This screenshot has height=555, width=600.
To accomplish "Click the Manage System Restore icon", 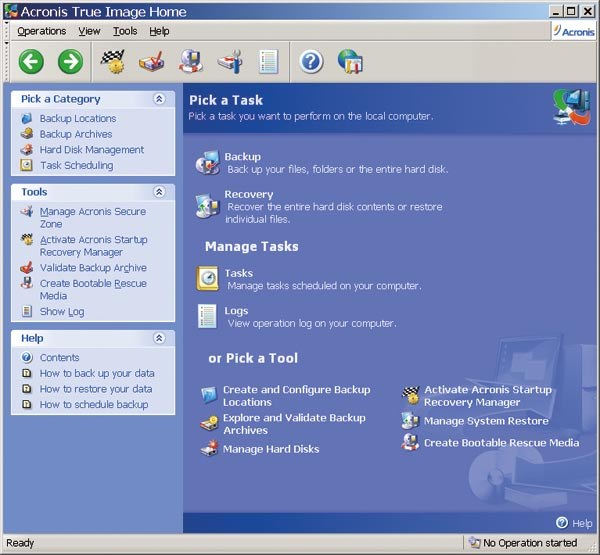I will pos(410,421).
